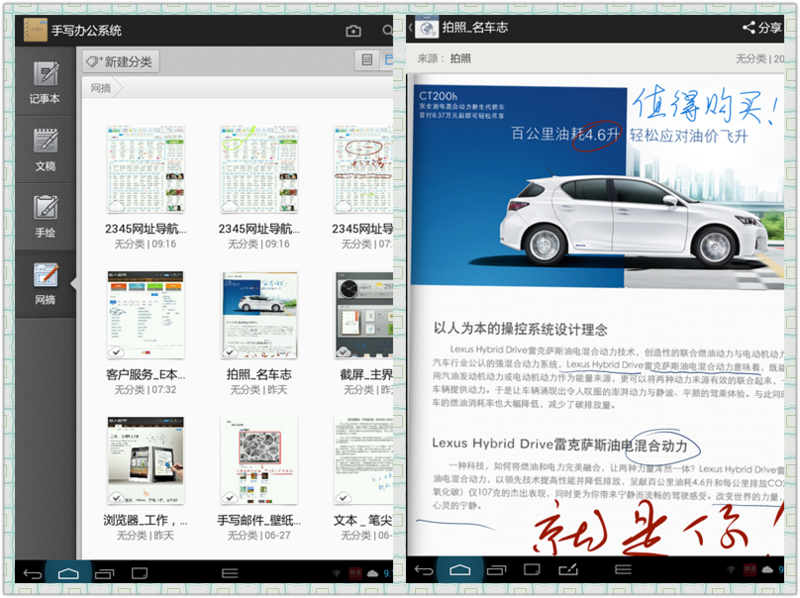Toggle the checkmark on 拍照_名车志 thumbnail
This screenshot has height=598, width=800.
tap(230, 352)
